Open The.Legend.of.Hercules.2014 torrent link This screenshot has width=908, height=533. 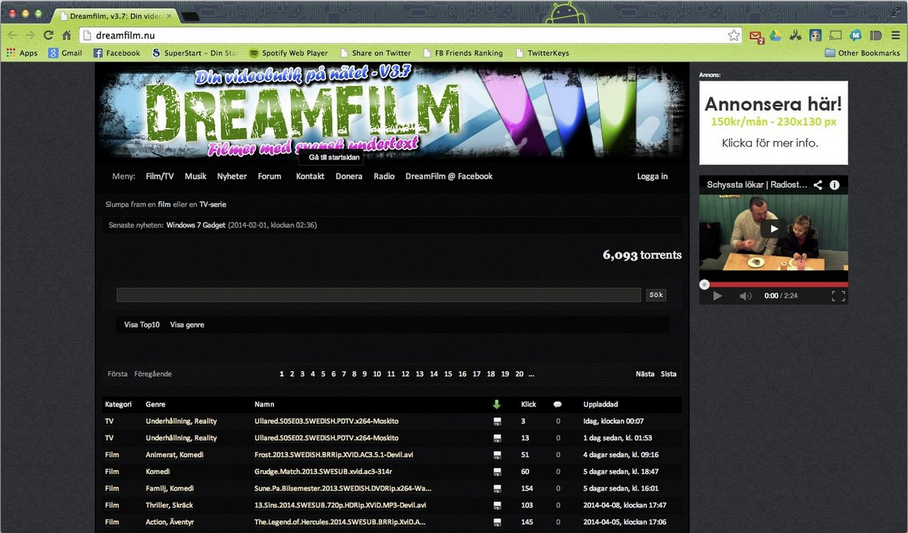(340, 522)
